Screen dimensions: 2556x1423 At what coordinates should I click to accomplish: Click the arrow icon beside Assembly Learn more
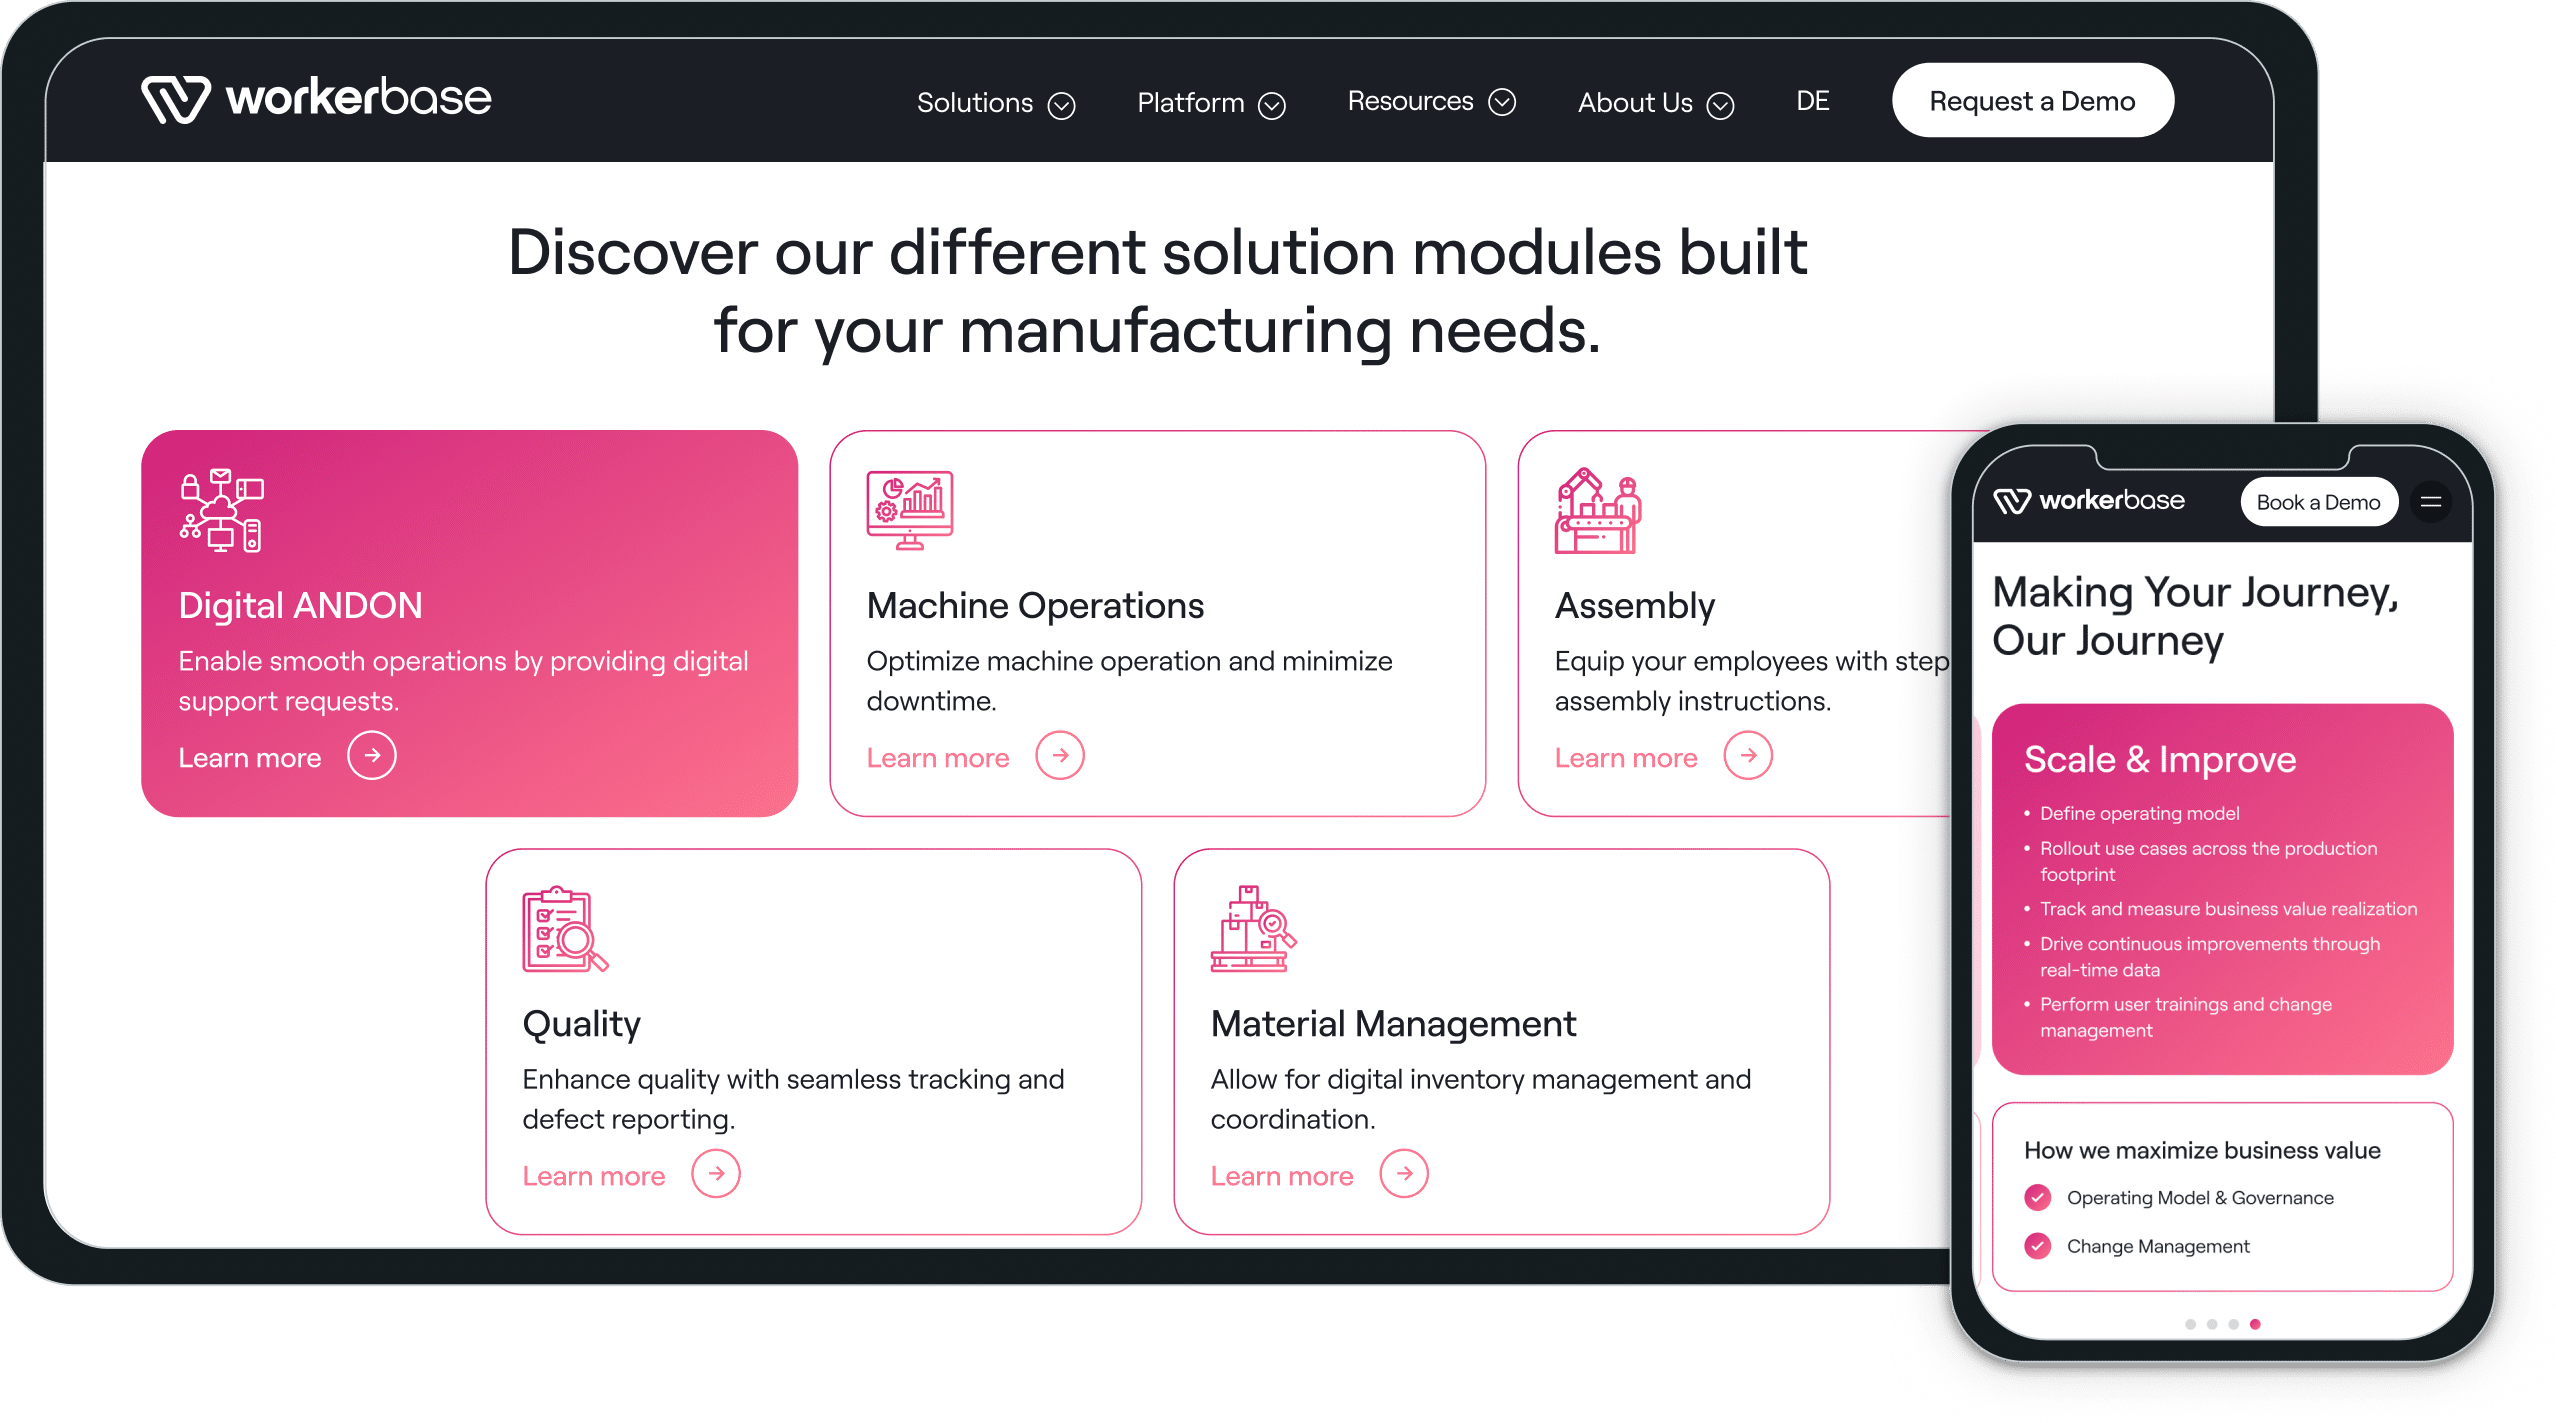tap(1748, 756)
